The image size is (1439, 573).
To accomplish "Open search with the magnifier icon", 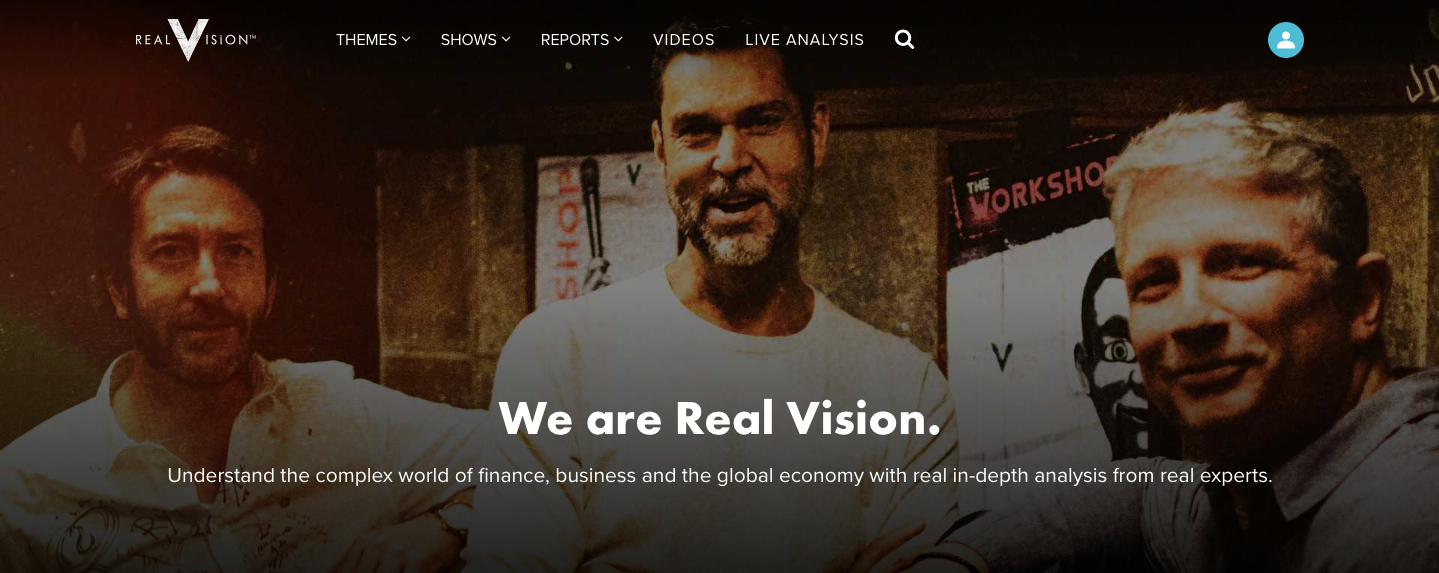I will coord(904,39).
